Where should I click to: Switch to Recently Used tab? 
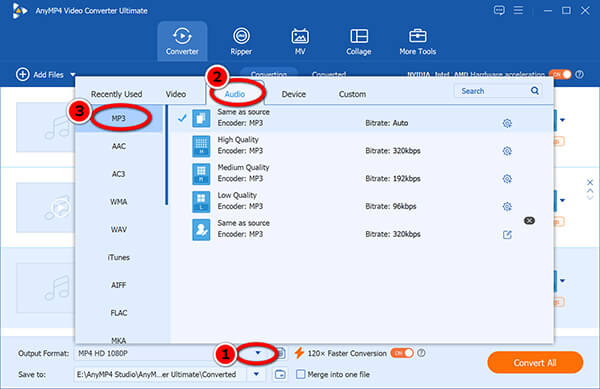click(116, 94)
